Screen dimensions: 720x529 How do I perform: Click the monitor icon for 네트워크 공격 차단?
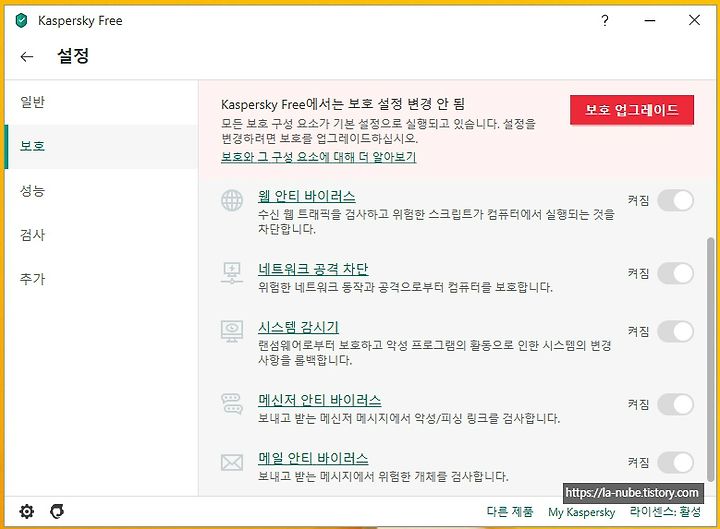coord(232,273)
